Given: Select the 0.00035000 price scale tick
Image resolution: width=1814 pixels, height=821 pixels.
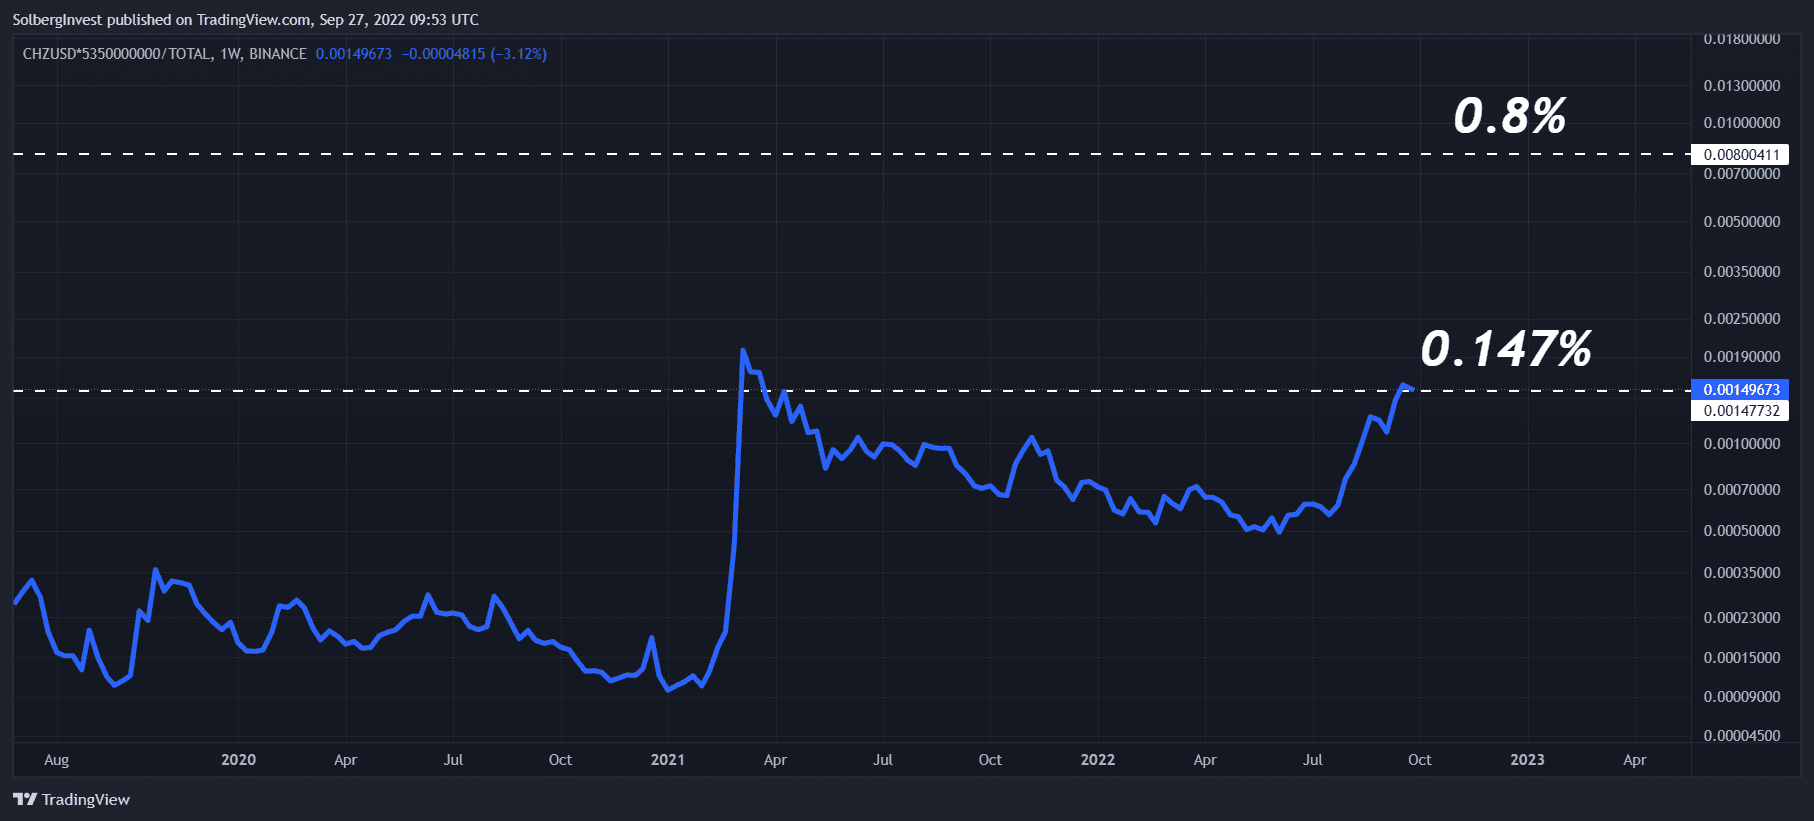Looking at the screenshot, I should (1742, 573).
